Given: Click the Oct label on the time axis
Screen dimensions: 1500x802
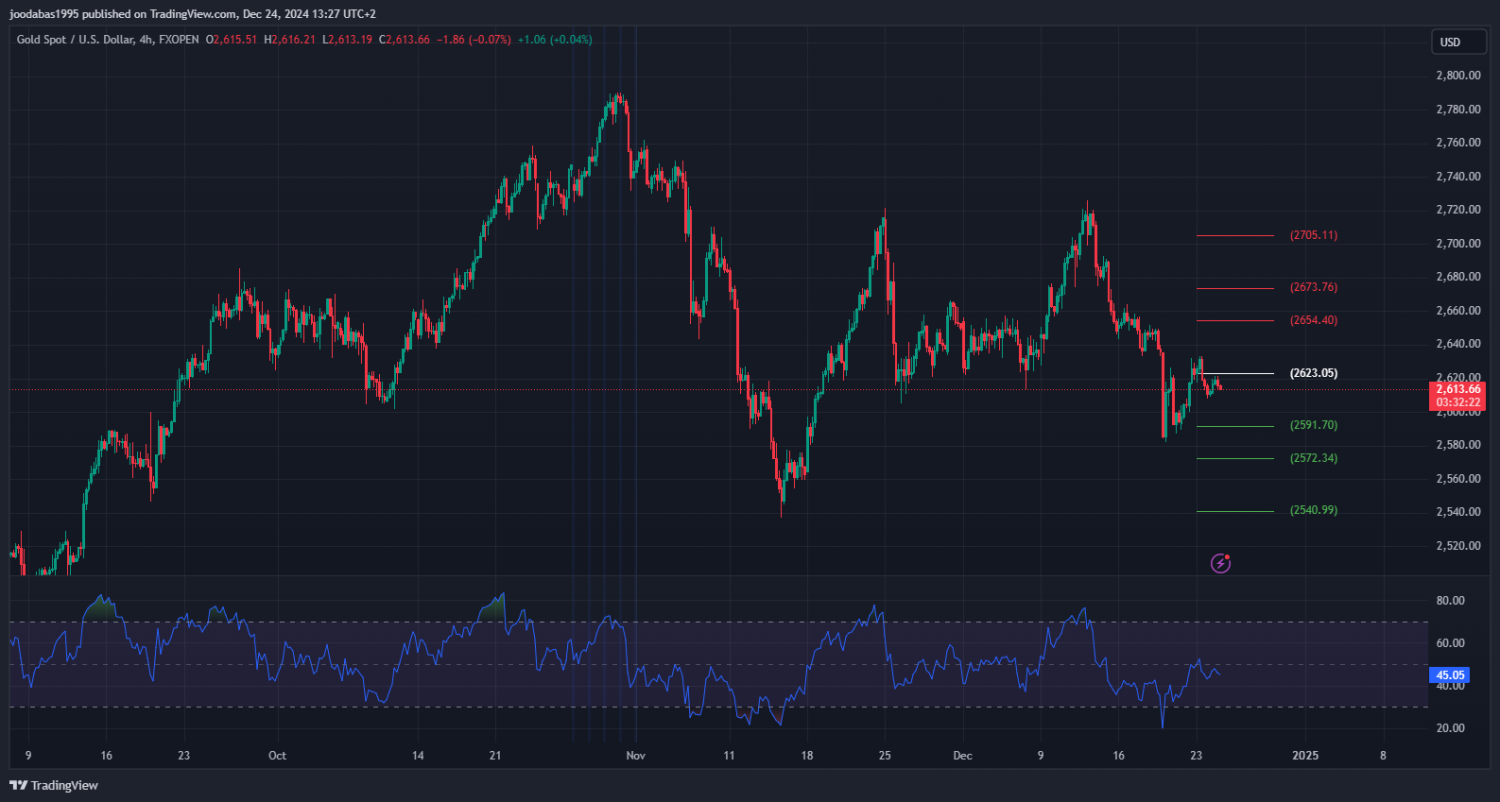Looking at the screenshot, I should pyautogui.click(x=277, y=756).
